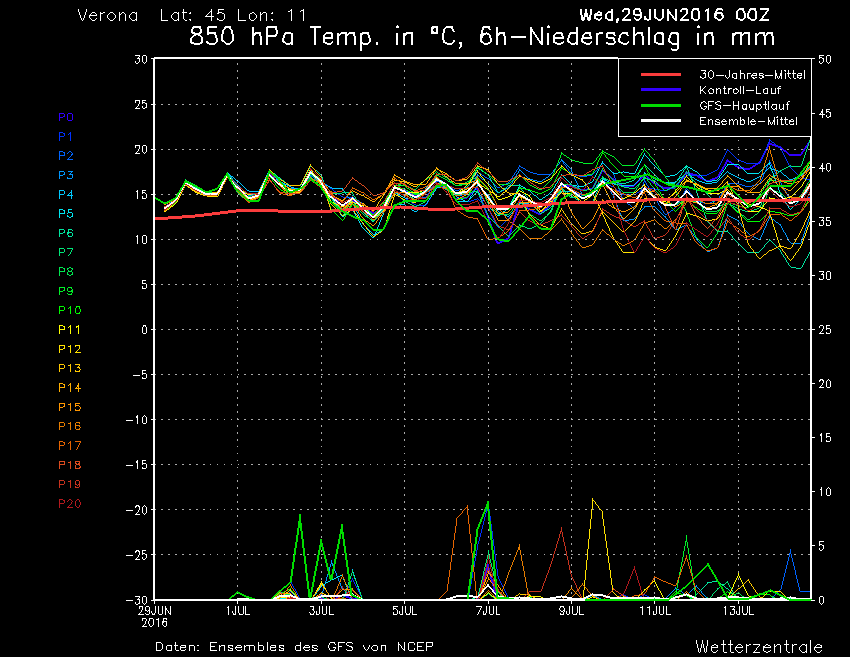Select the "GFS-Hauptlauf" legend text
Viewport: 850px width, 657px height.
click(744, 106)
